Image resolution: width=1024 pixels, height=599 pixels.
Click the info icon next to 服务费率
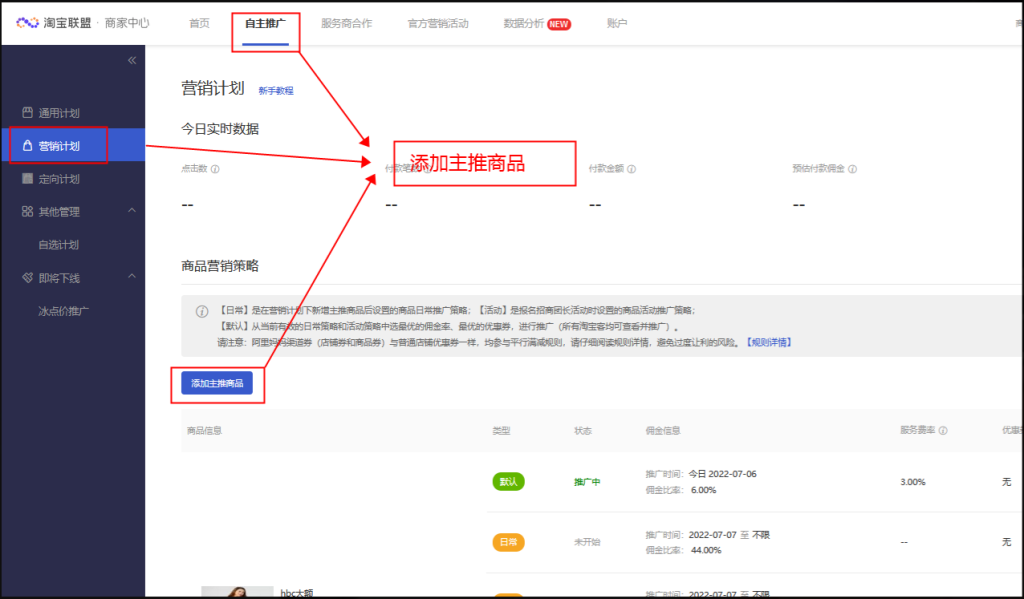pyautogui.click(x=943, y=431)
